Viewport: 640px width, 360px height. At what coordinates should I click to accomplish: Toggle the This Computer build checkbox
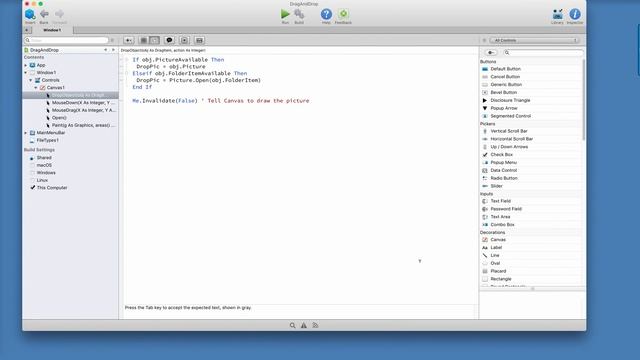pyautogui.click(x=32, y=188)
